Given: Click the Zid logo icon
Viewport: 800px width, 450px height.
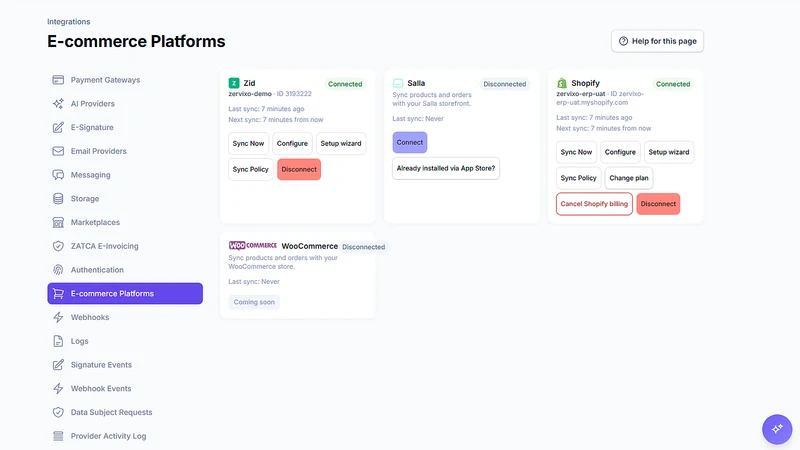Looking at the screenshot, I should [234, 83].
